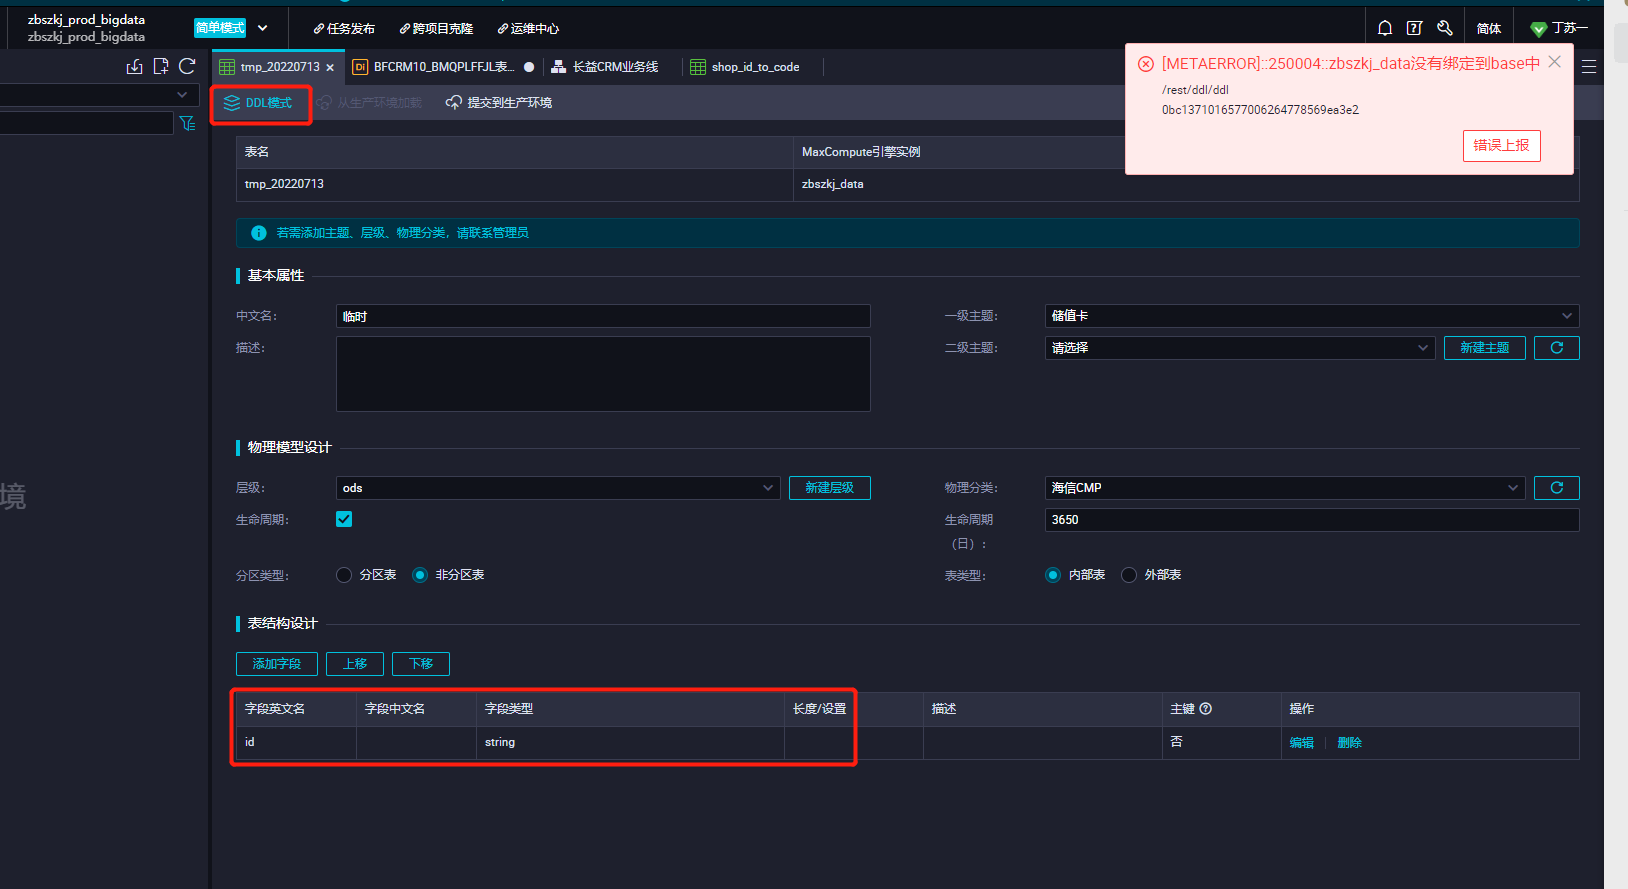Select the 外部表 radio button

click(1129, 575)
